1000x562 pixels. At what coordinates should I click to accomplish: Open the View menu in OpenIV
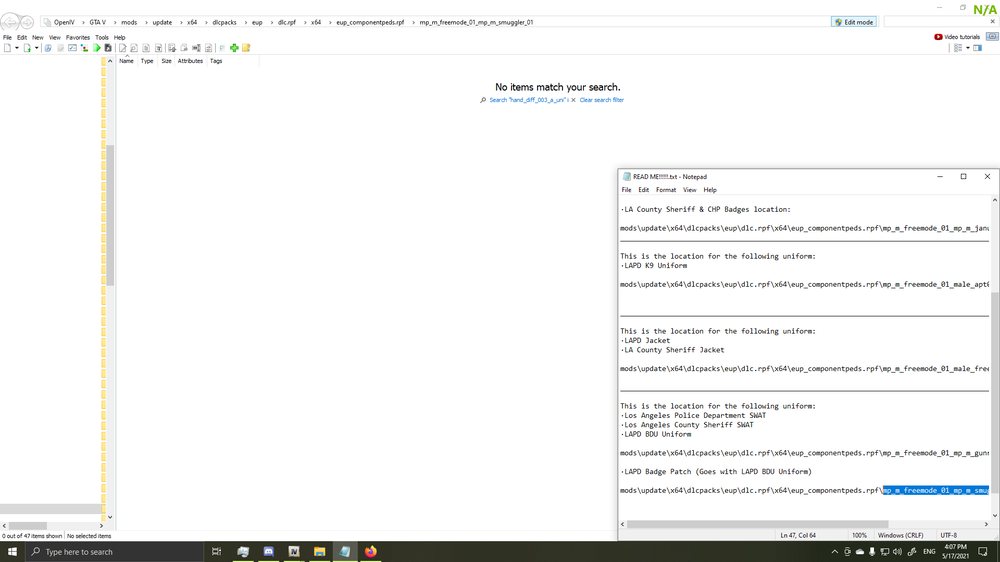pos(55,38)
